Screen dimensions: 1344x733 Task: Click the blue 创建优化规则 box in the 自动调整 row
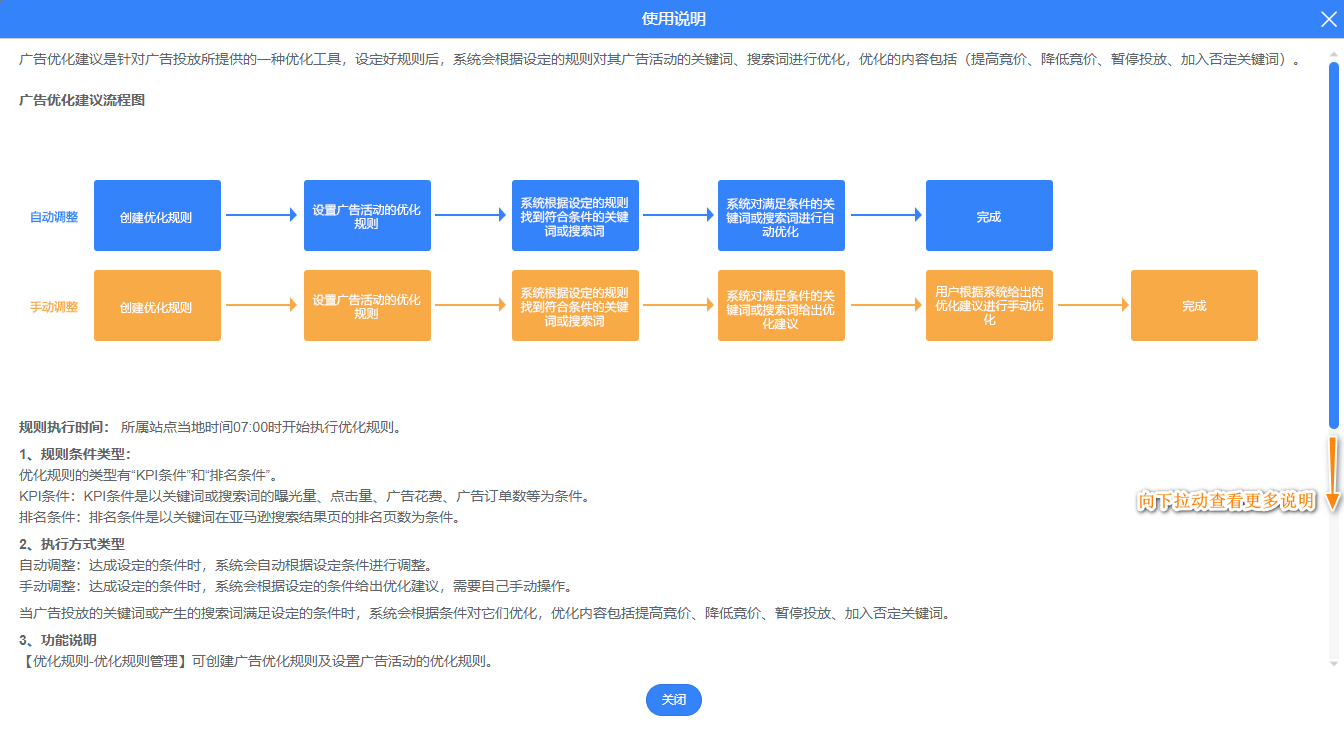(x=157, y=216)
